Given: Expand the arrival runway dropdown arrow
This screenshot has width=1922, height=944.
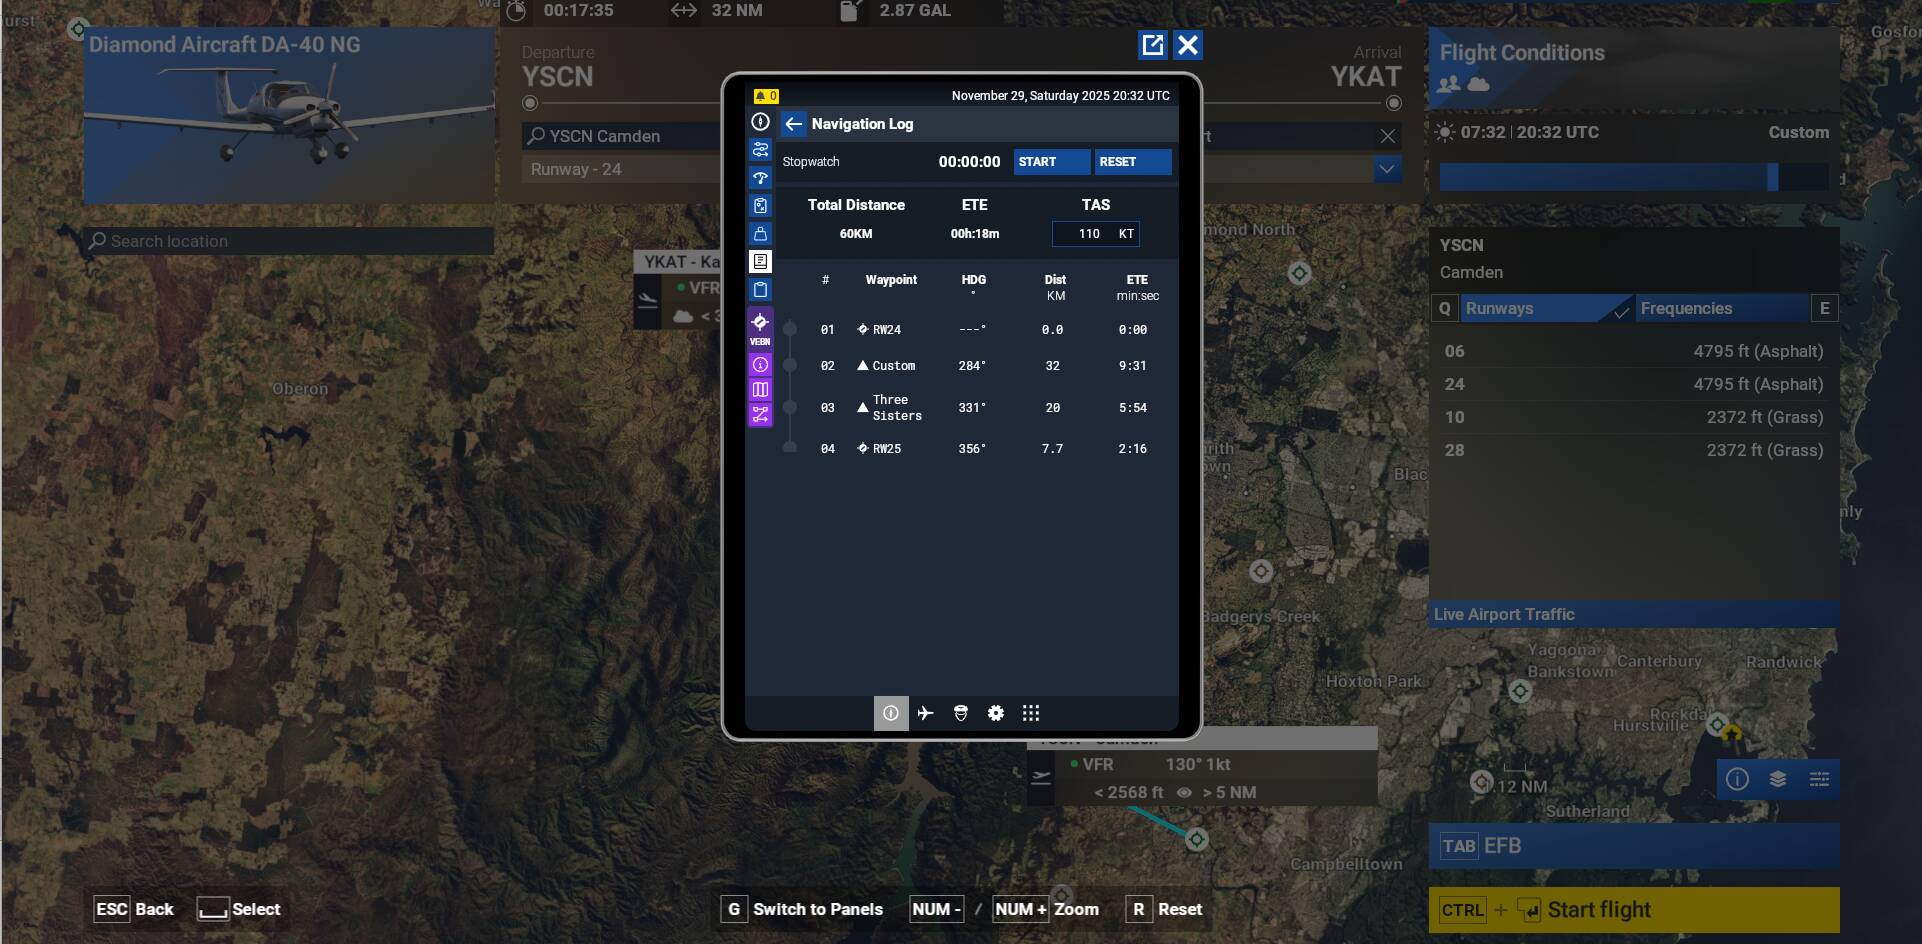Looking at the screenshot, I should pyautogui.click(x=1387, y=169).
